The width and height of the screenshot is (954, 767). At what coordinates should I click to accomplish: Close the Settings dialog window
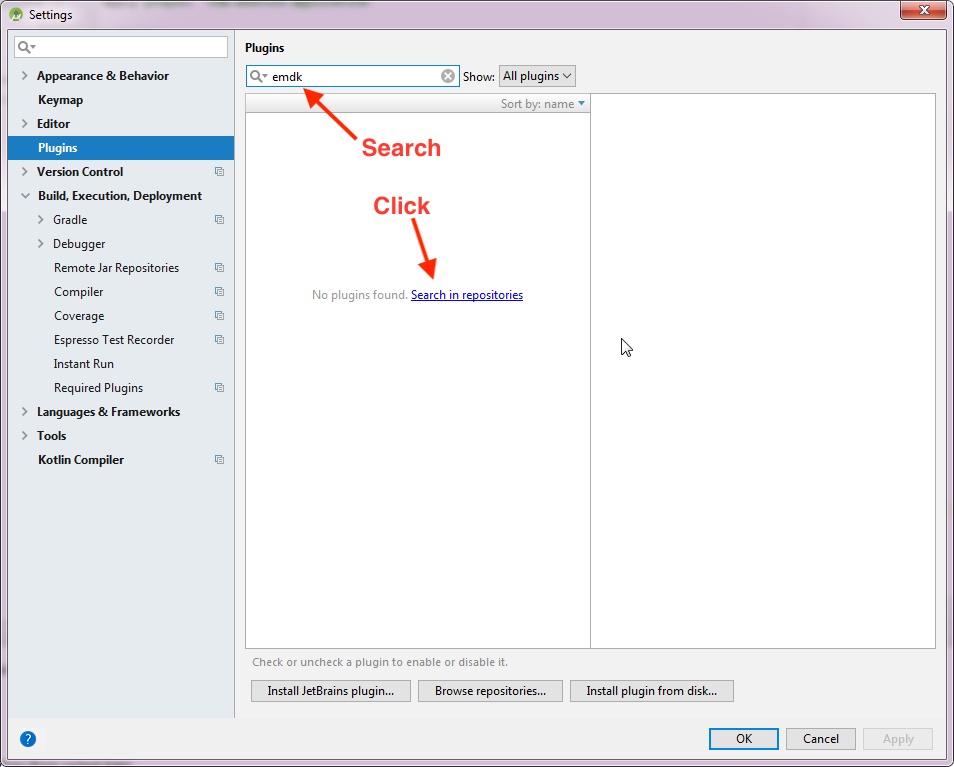coord(924,10)
